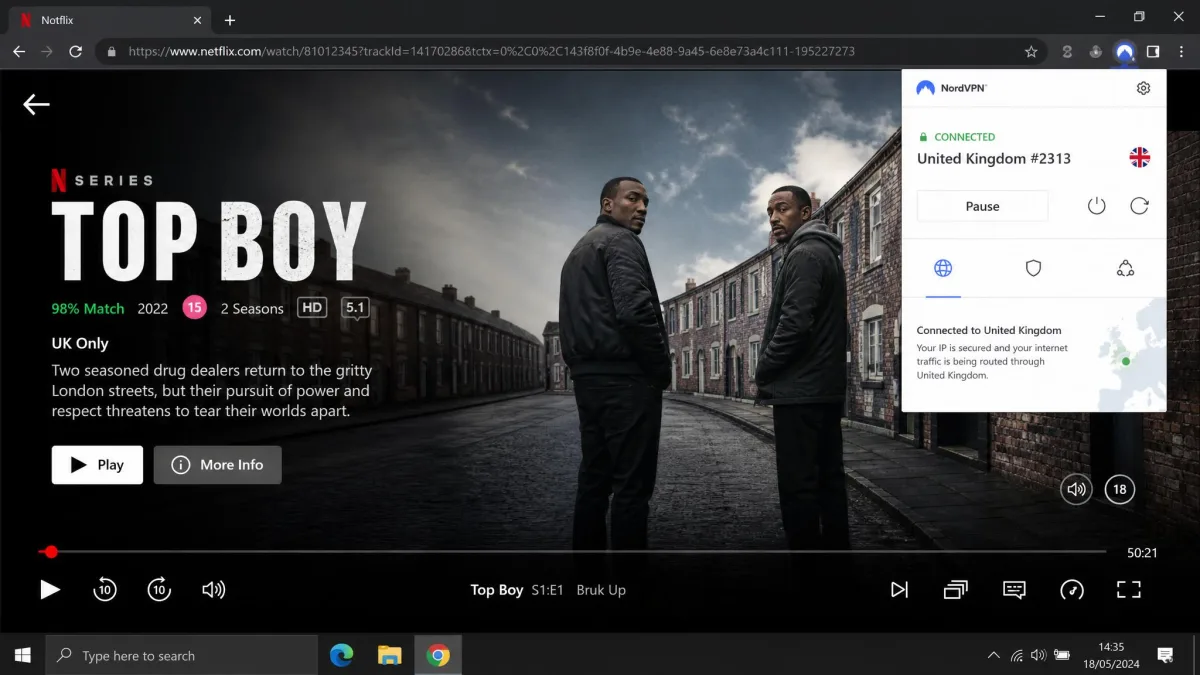1200x675 pixels.
Task: Open the taskbar clock and date
Action: (x=1111, y=655)
